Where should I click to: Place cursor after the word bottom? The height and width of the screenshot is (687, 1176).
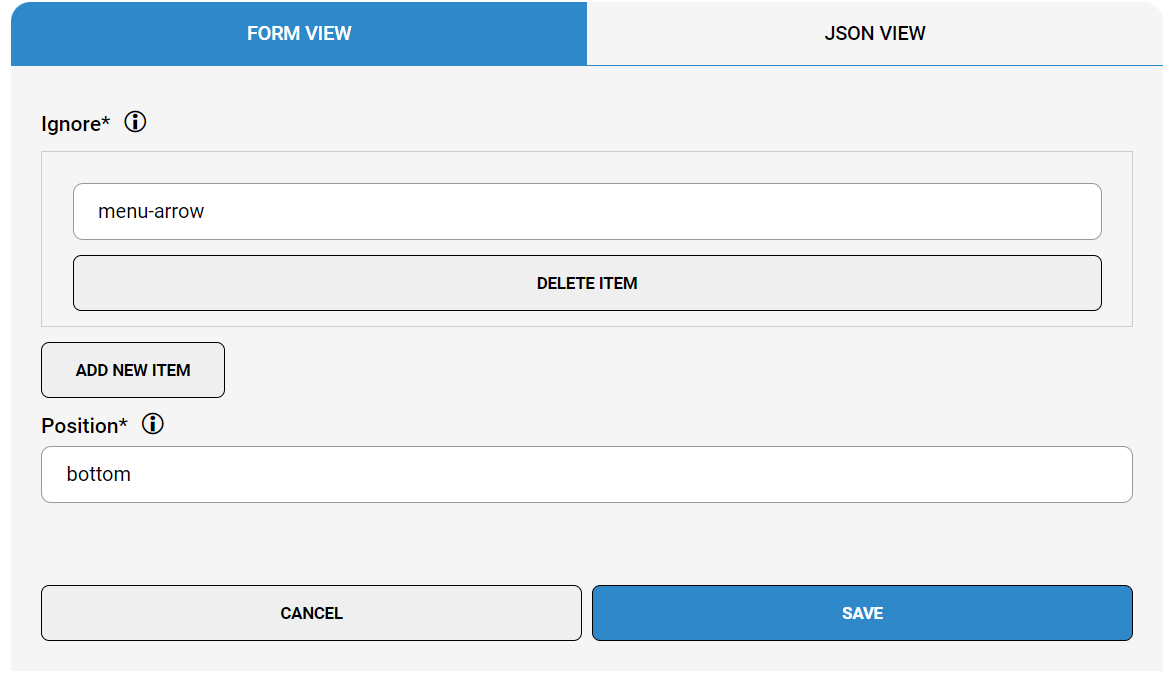pos(134,474)
